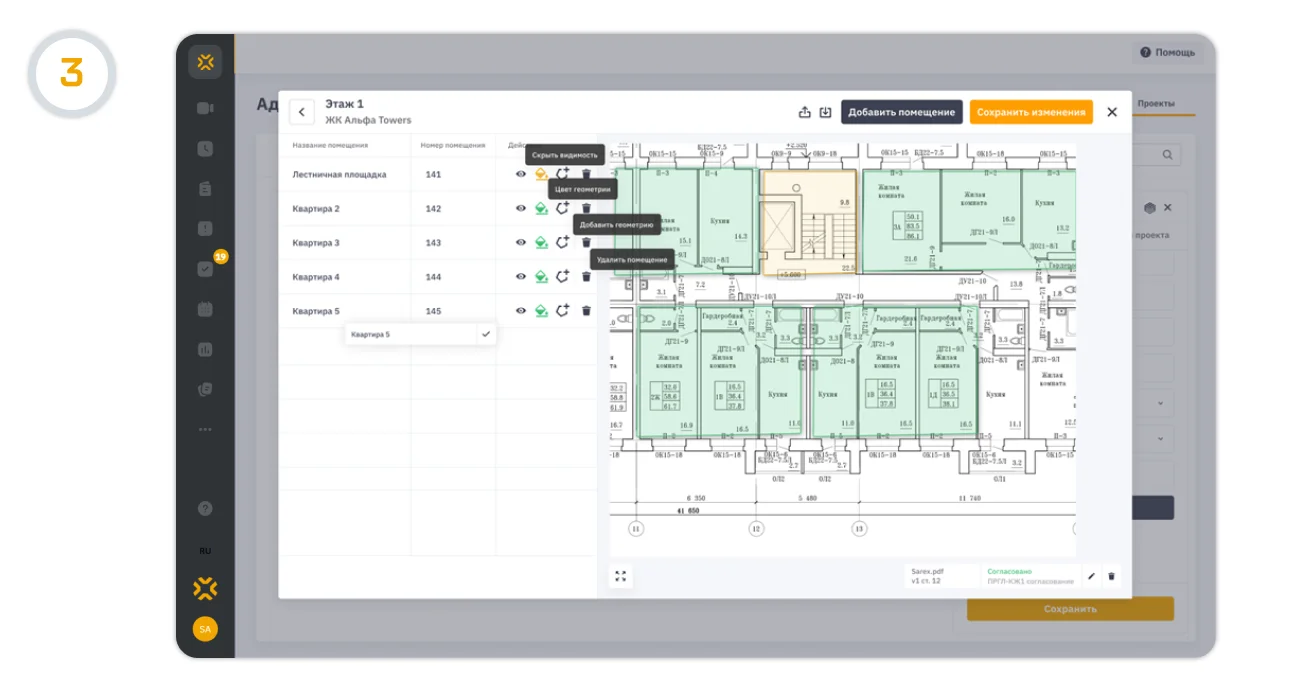This screenshot has height=692, width=1296.
Task: Delete the Sarex.pdf file with trash icon
Action: pos(1111,576)
